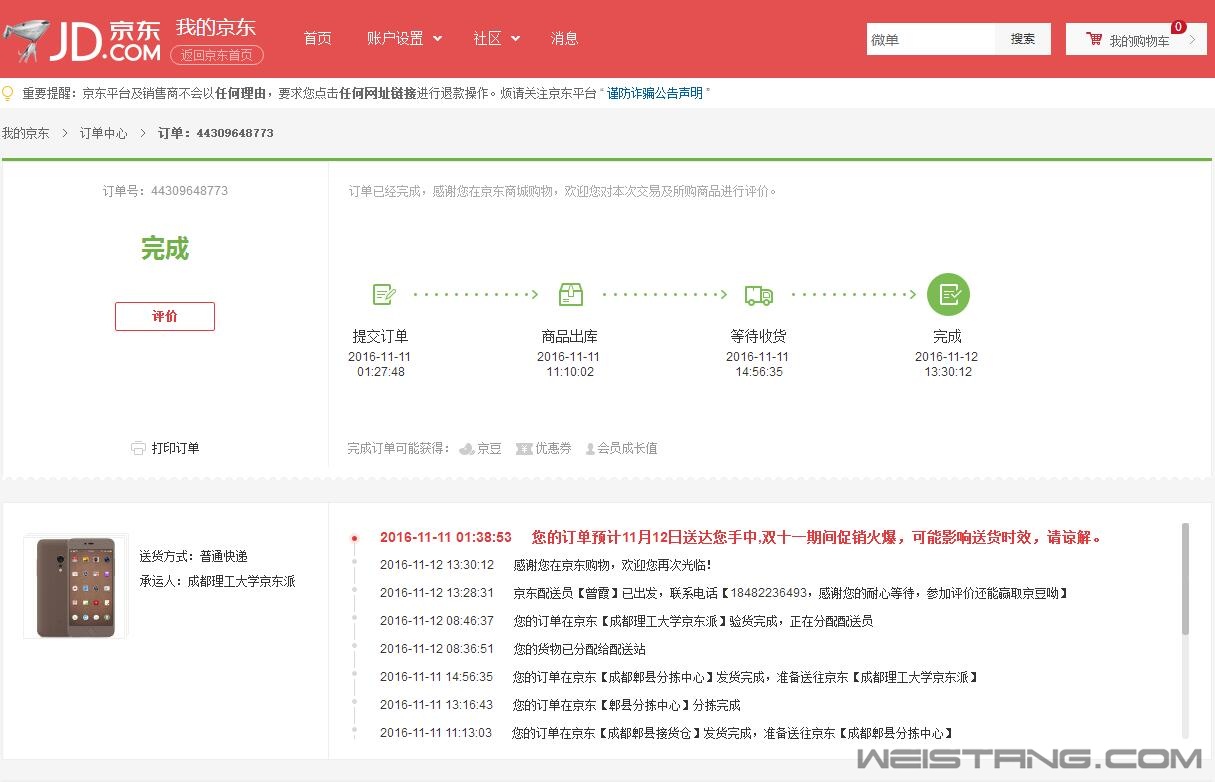1215x782 pixels.
Task: Click the submit order step icon
Action: [383, 294]
